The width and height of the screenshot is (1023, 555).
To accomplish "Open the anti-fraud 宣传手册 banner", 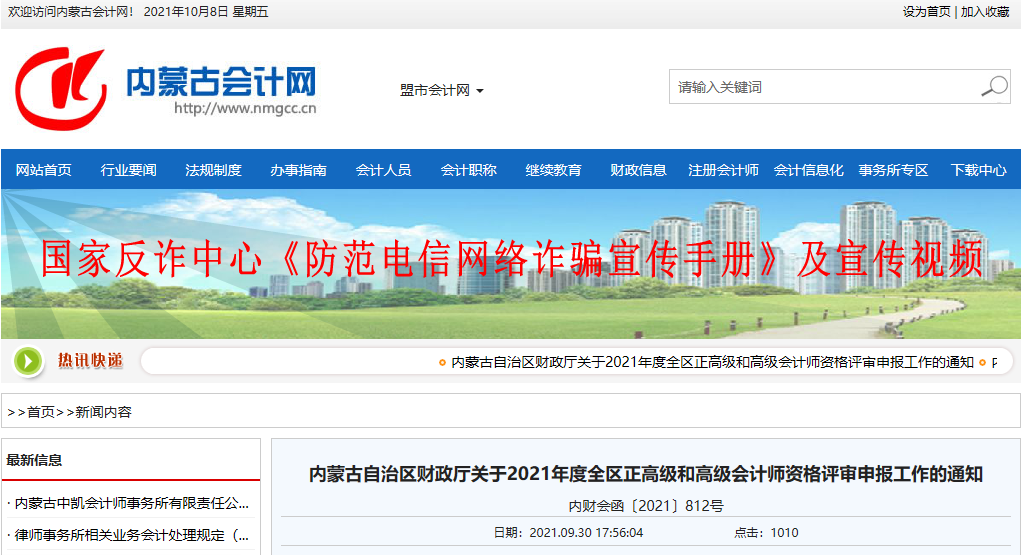I will [x=511, y=261].
